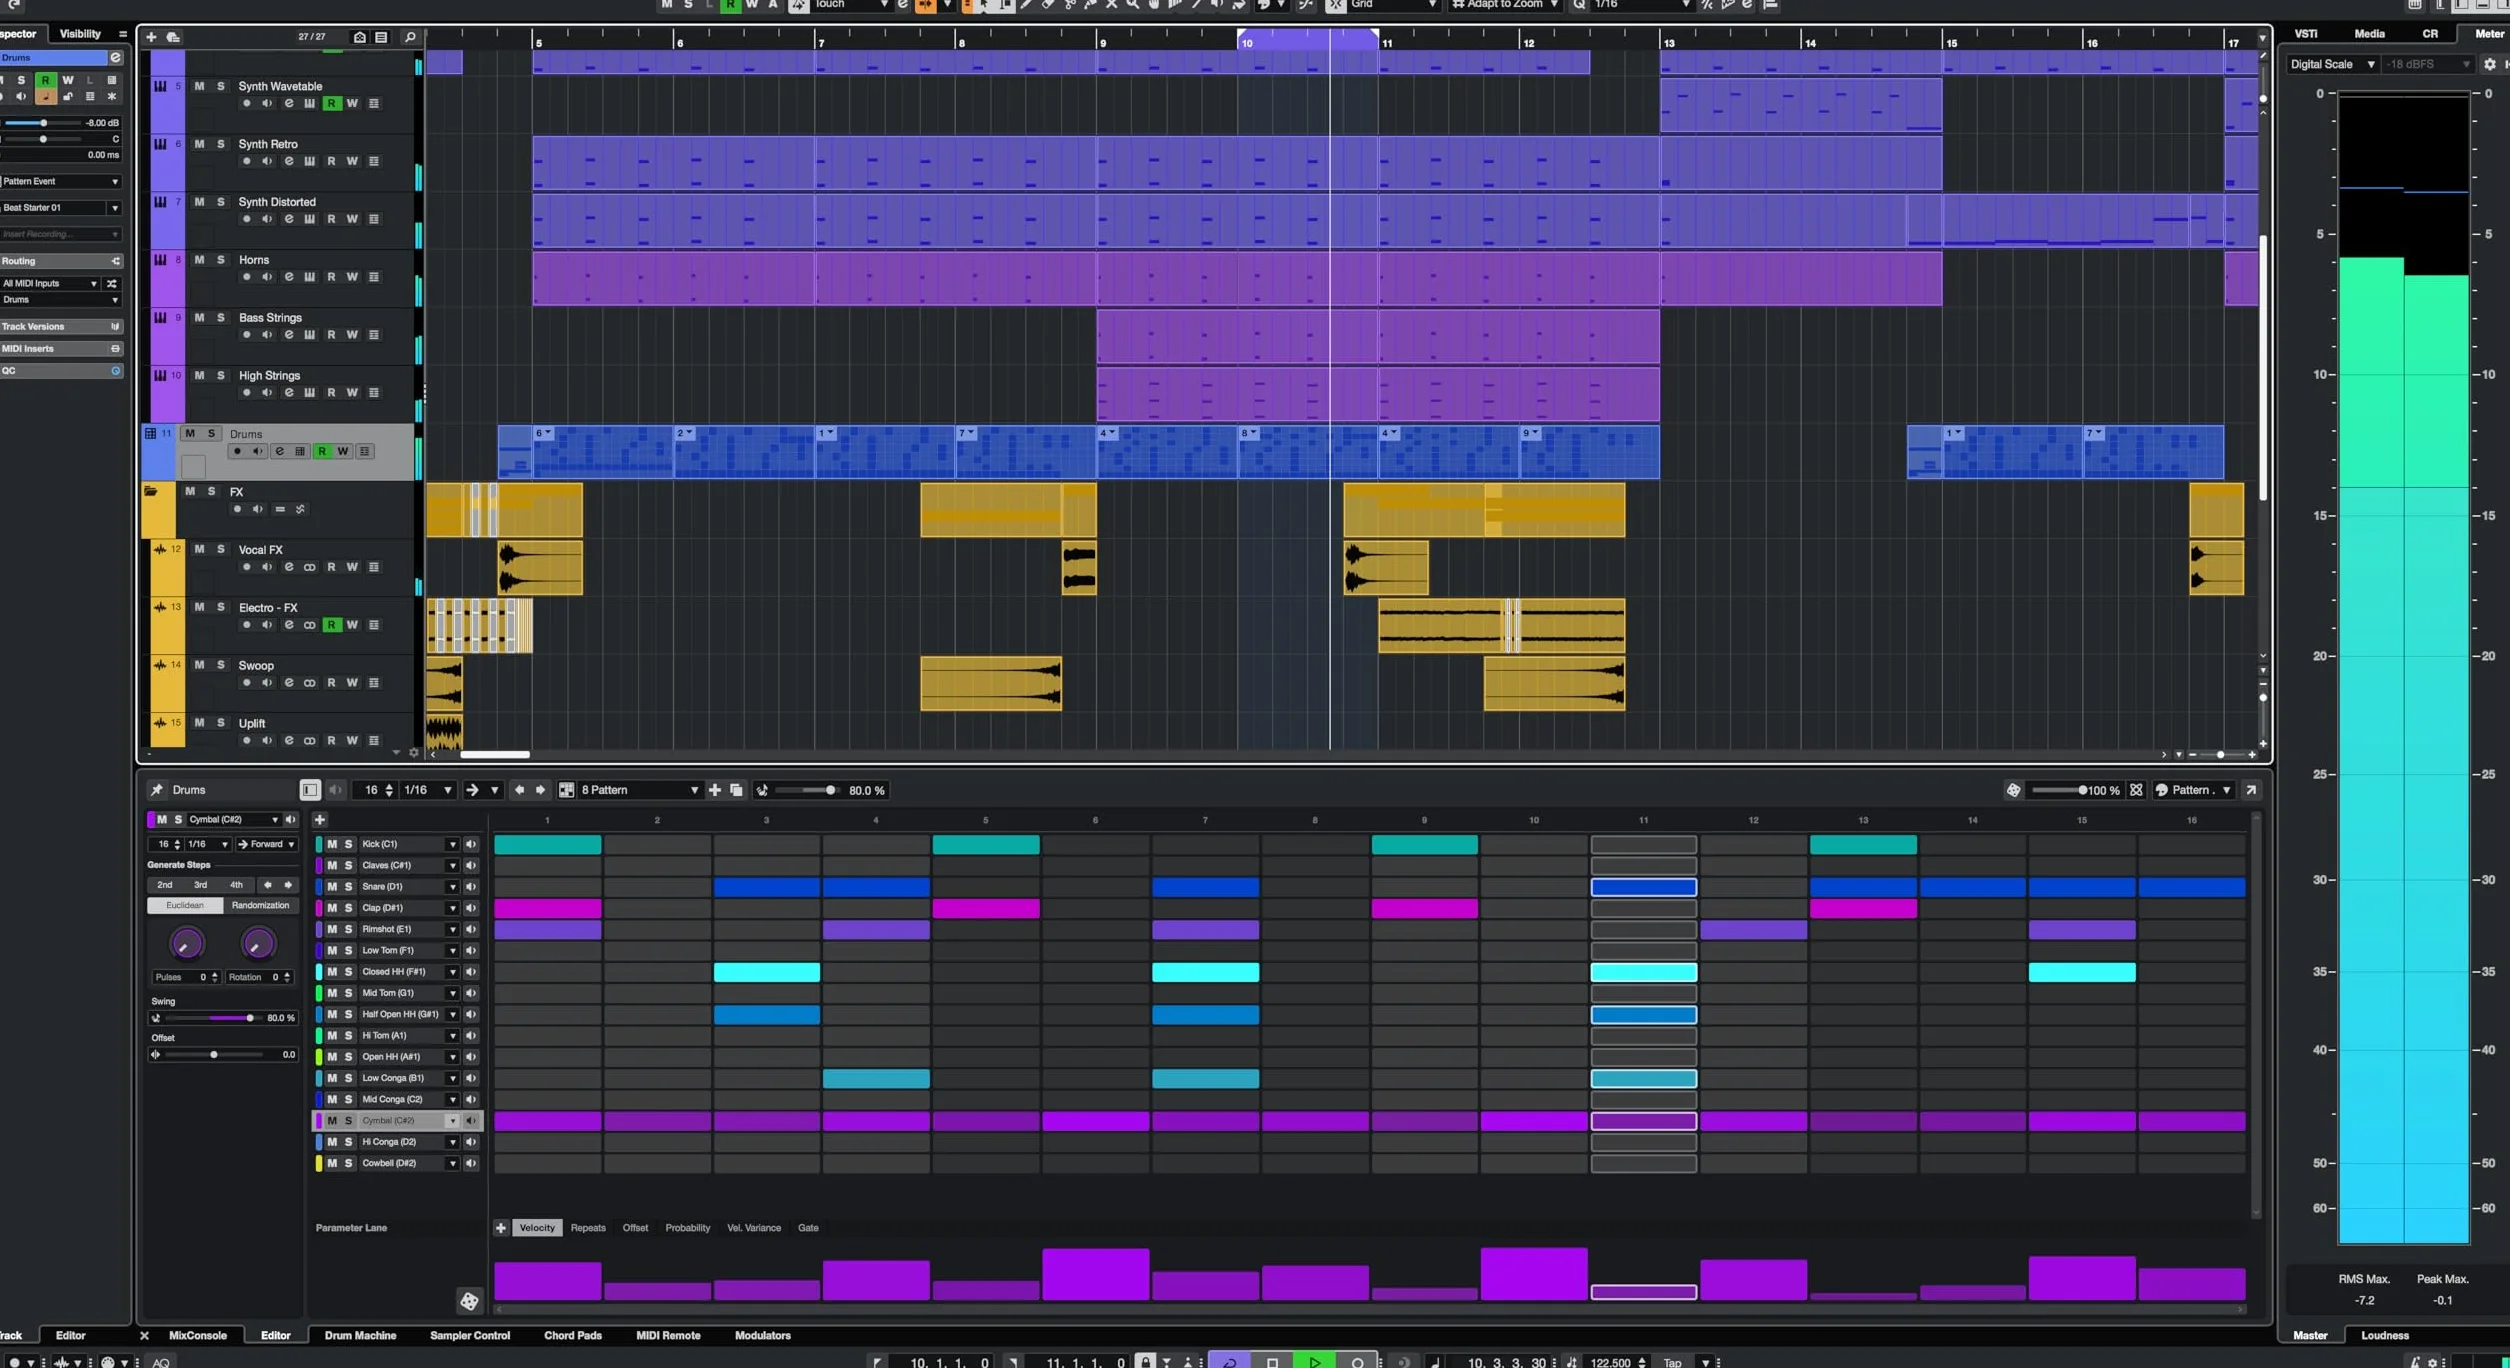The image size is (2510, 1368).
Task: Select the Velocity parameter lane
Action: coord(537,1228)
